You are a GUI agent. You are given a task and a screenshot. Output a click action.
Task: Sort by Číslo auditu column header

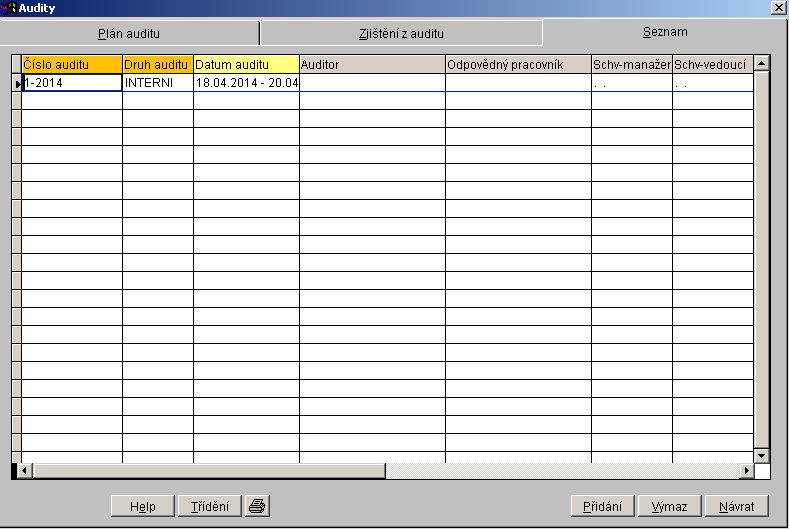pyautogui.click(x=71, y=64)
